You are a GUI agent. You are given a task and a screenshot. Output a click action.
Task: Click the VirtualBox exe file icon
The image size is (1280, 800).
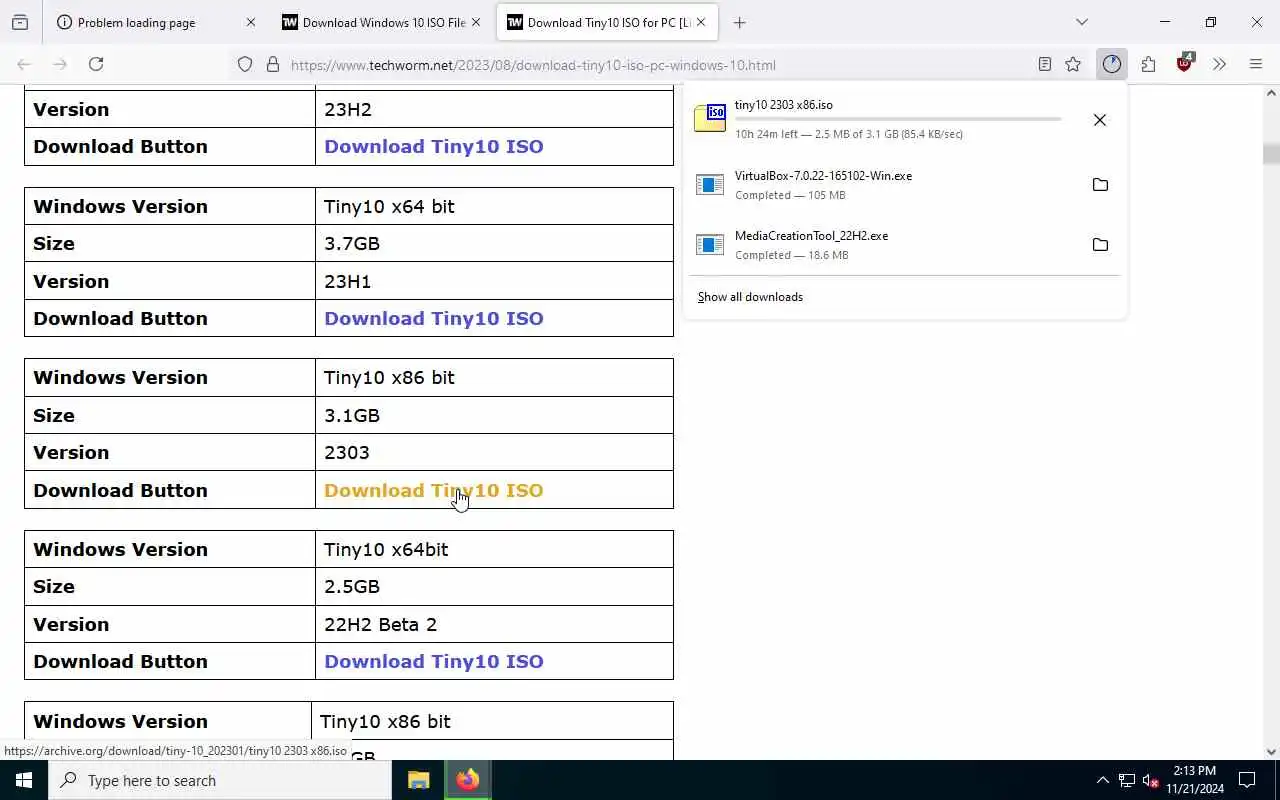[x=710, y=185]
